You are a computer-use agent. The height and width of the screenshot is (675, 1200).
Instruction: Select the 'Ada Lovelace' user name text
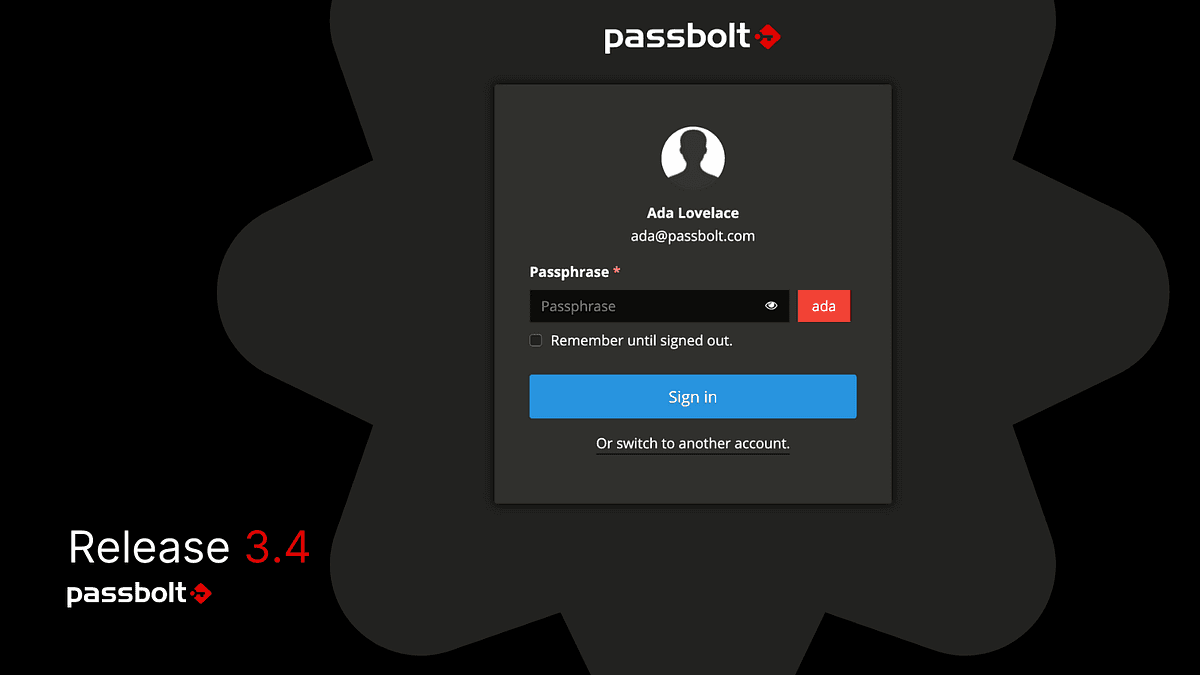693,213
